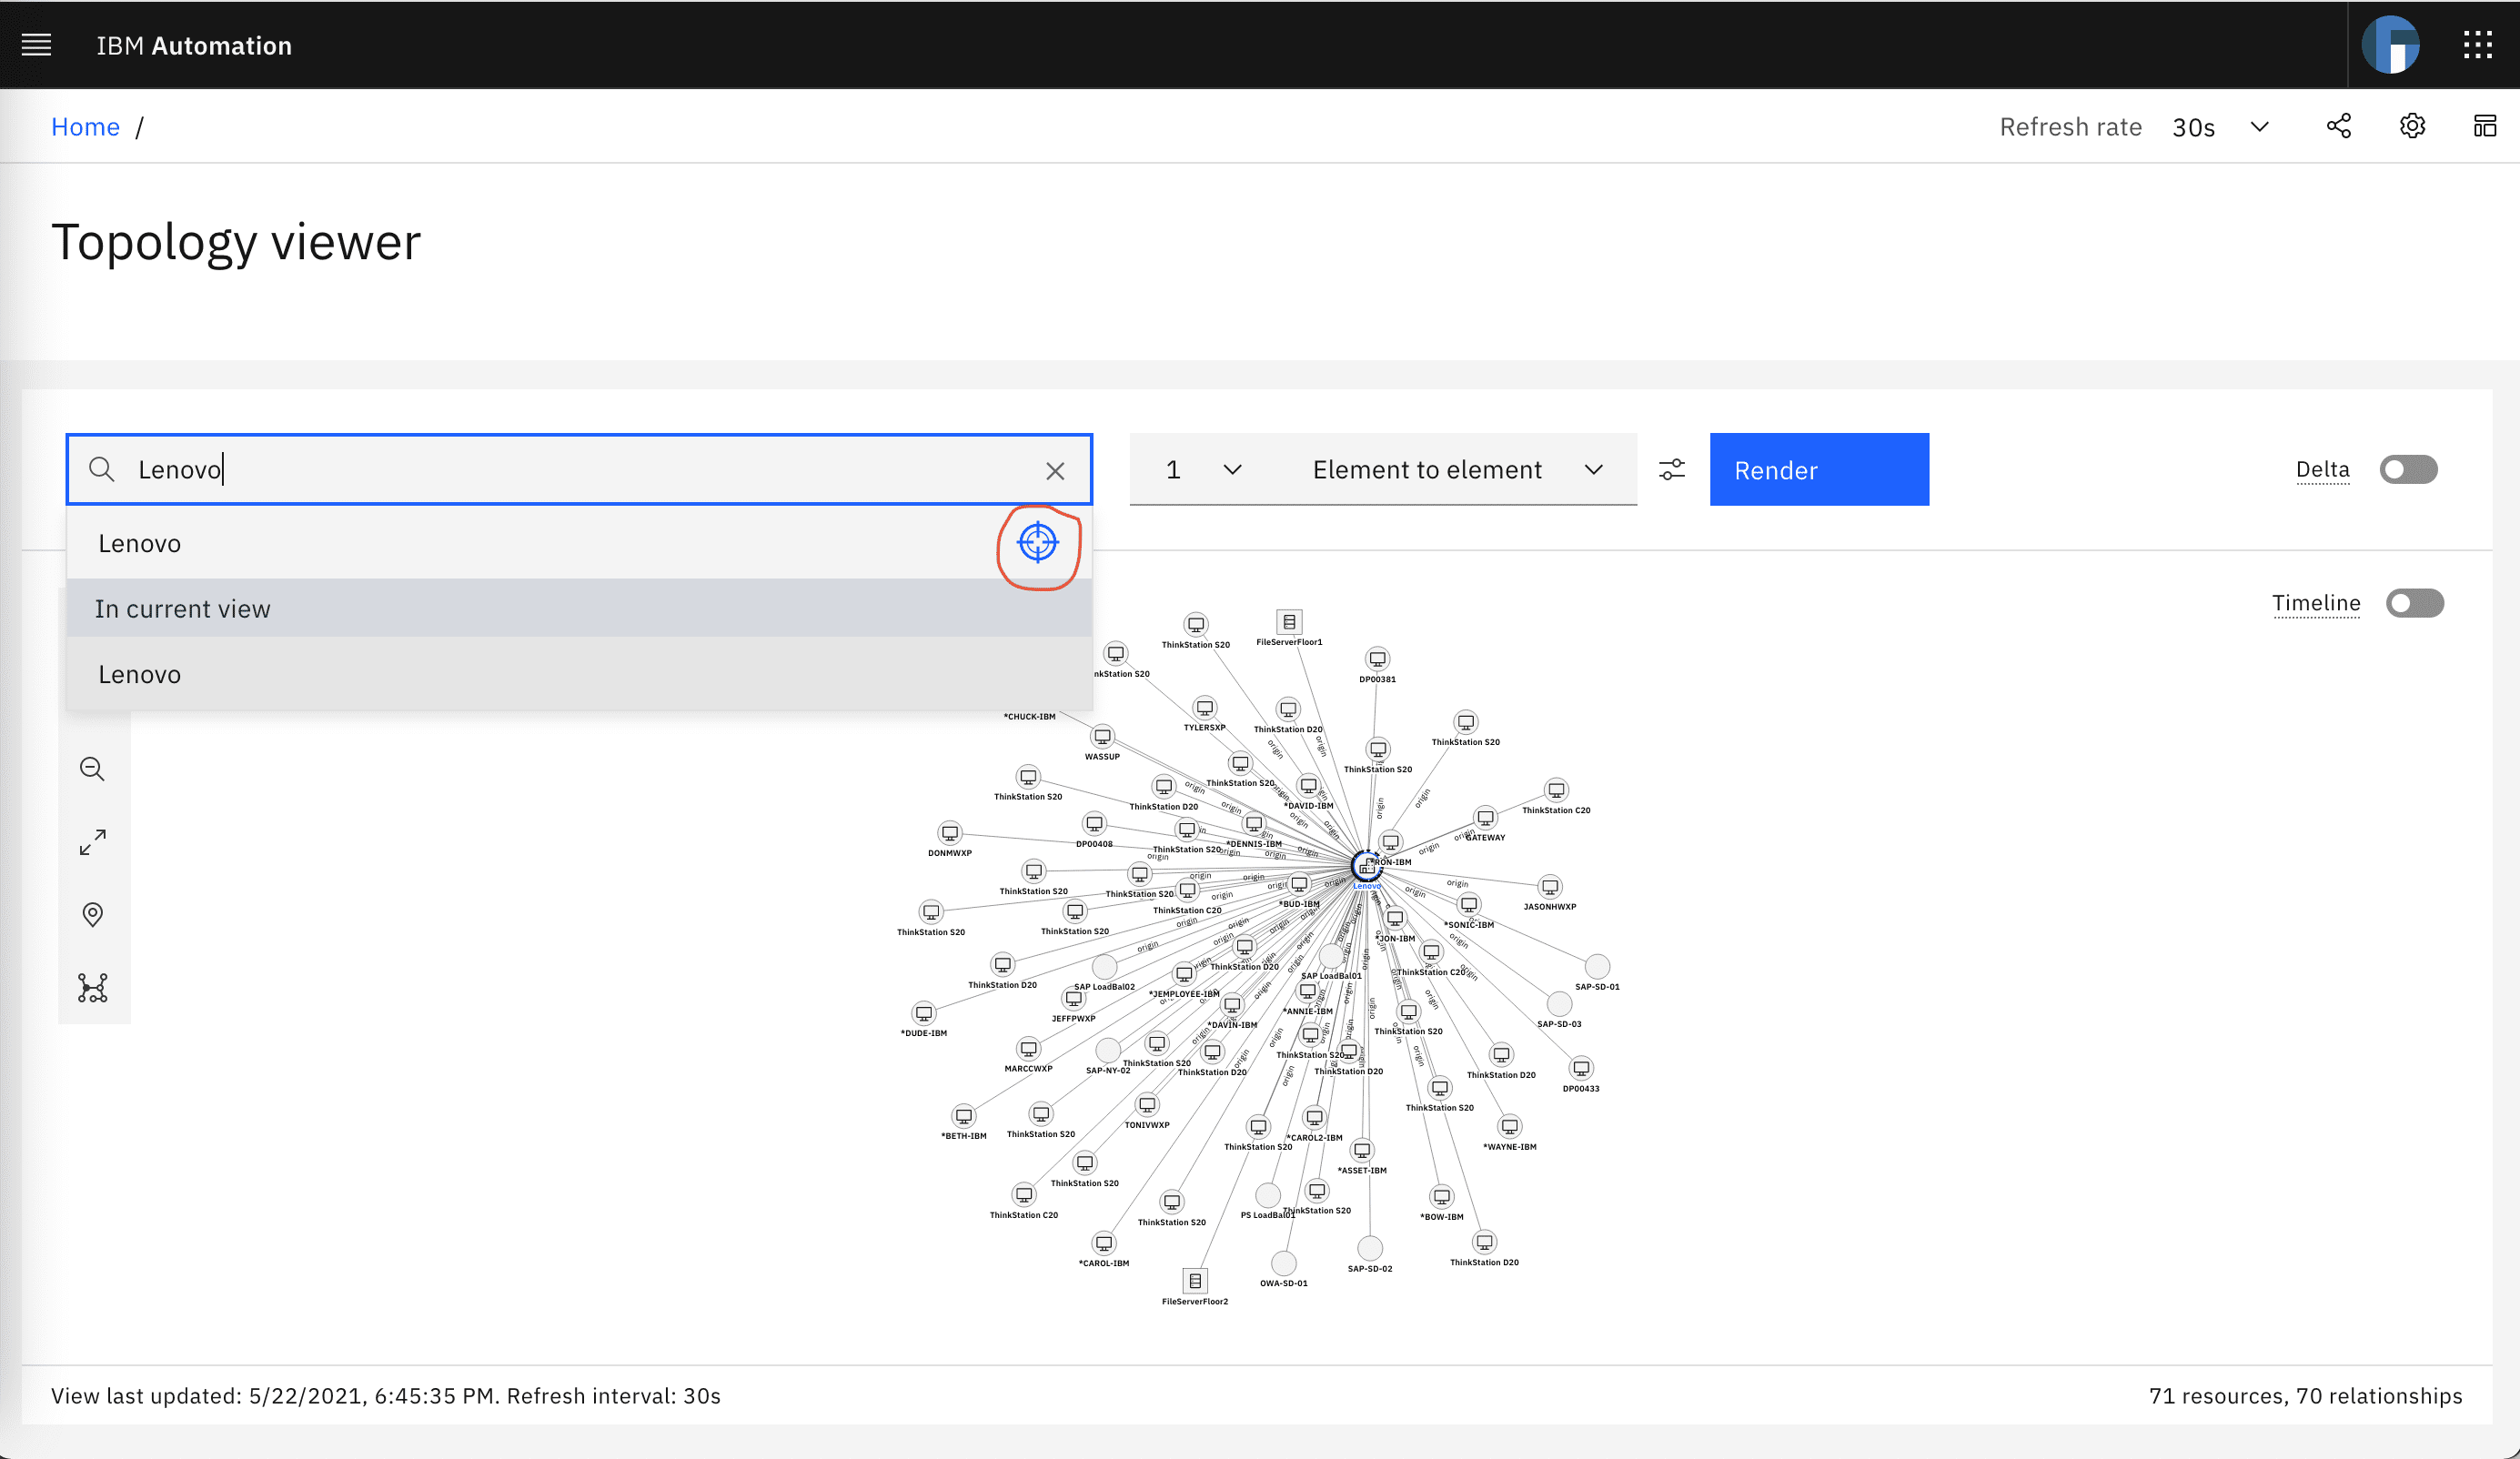Clear the search with the X icon
Screen dimensions: 2520x1459
[x=1056, y=469]
